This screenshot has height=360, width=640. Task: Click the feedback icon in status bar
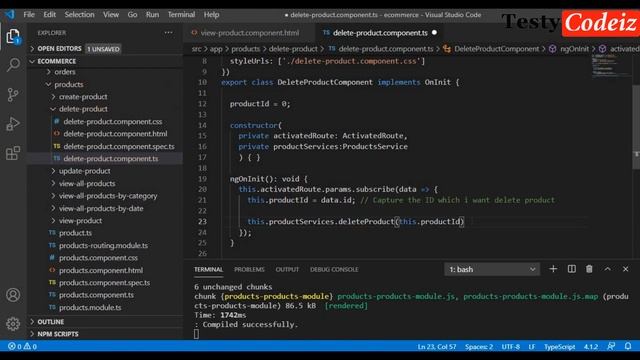pos(611,346)
